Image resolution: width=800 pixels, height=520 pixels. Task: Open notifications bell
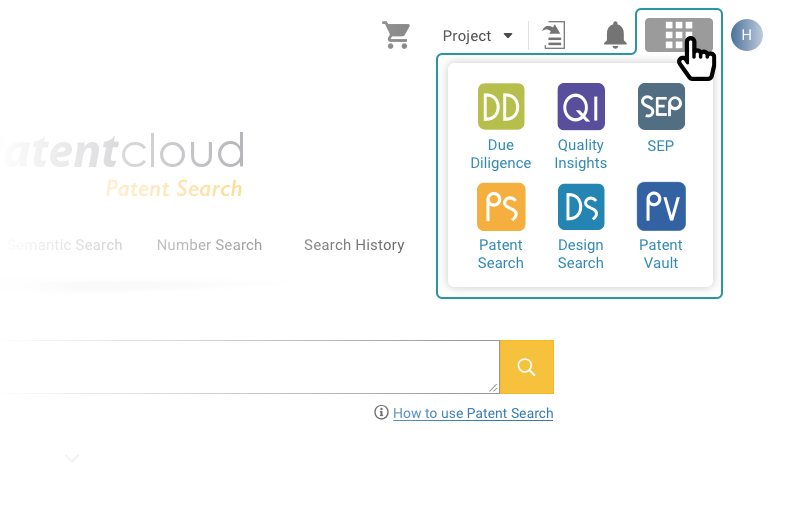point(615,35)
